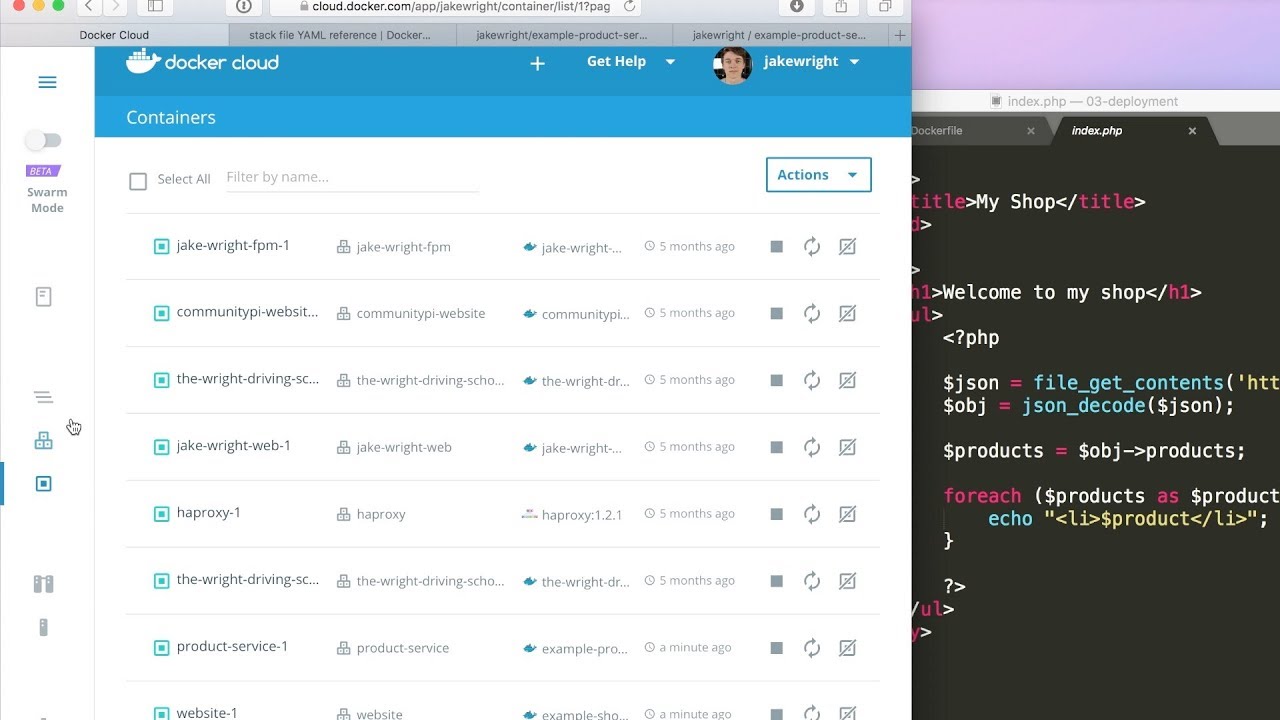1280x720 pixels.
Task: Redeploy the haproxy-1 container
Action: pos(812,515)
